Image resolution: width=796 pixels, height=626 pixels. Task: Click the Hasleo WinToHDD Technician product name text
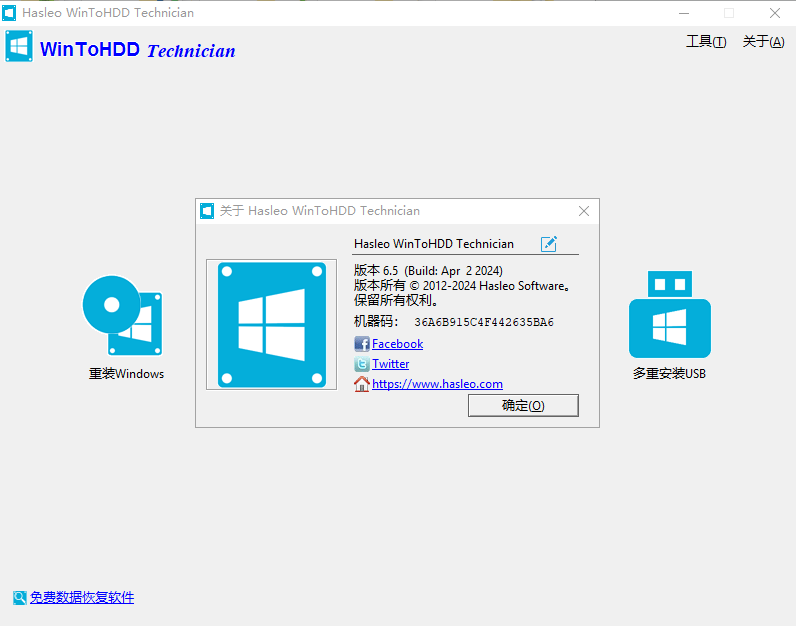(434, 244)
